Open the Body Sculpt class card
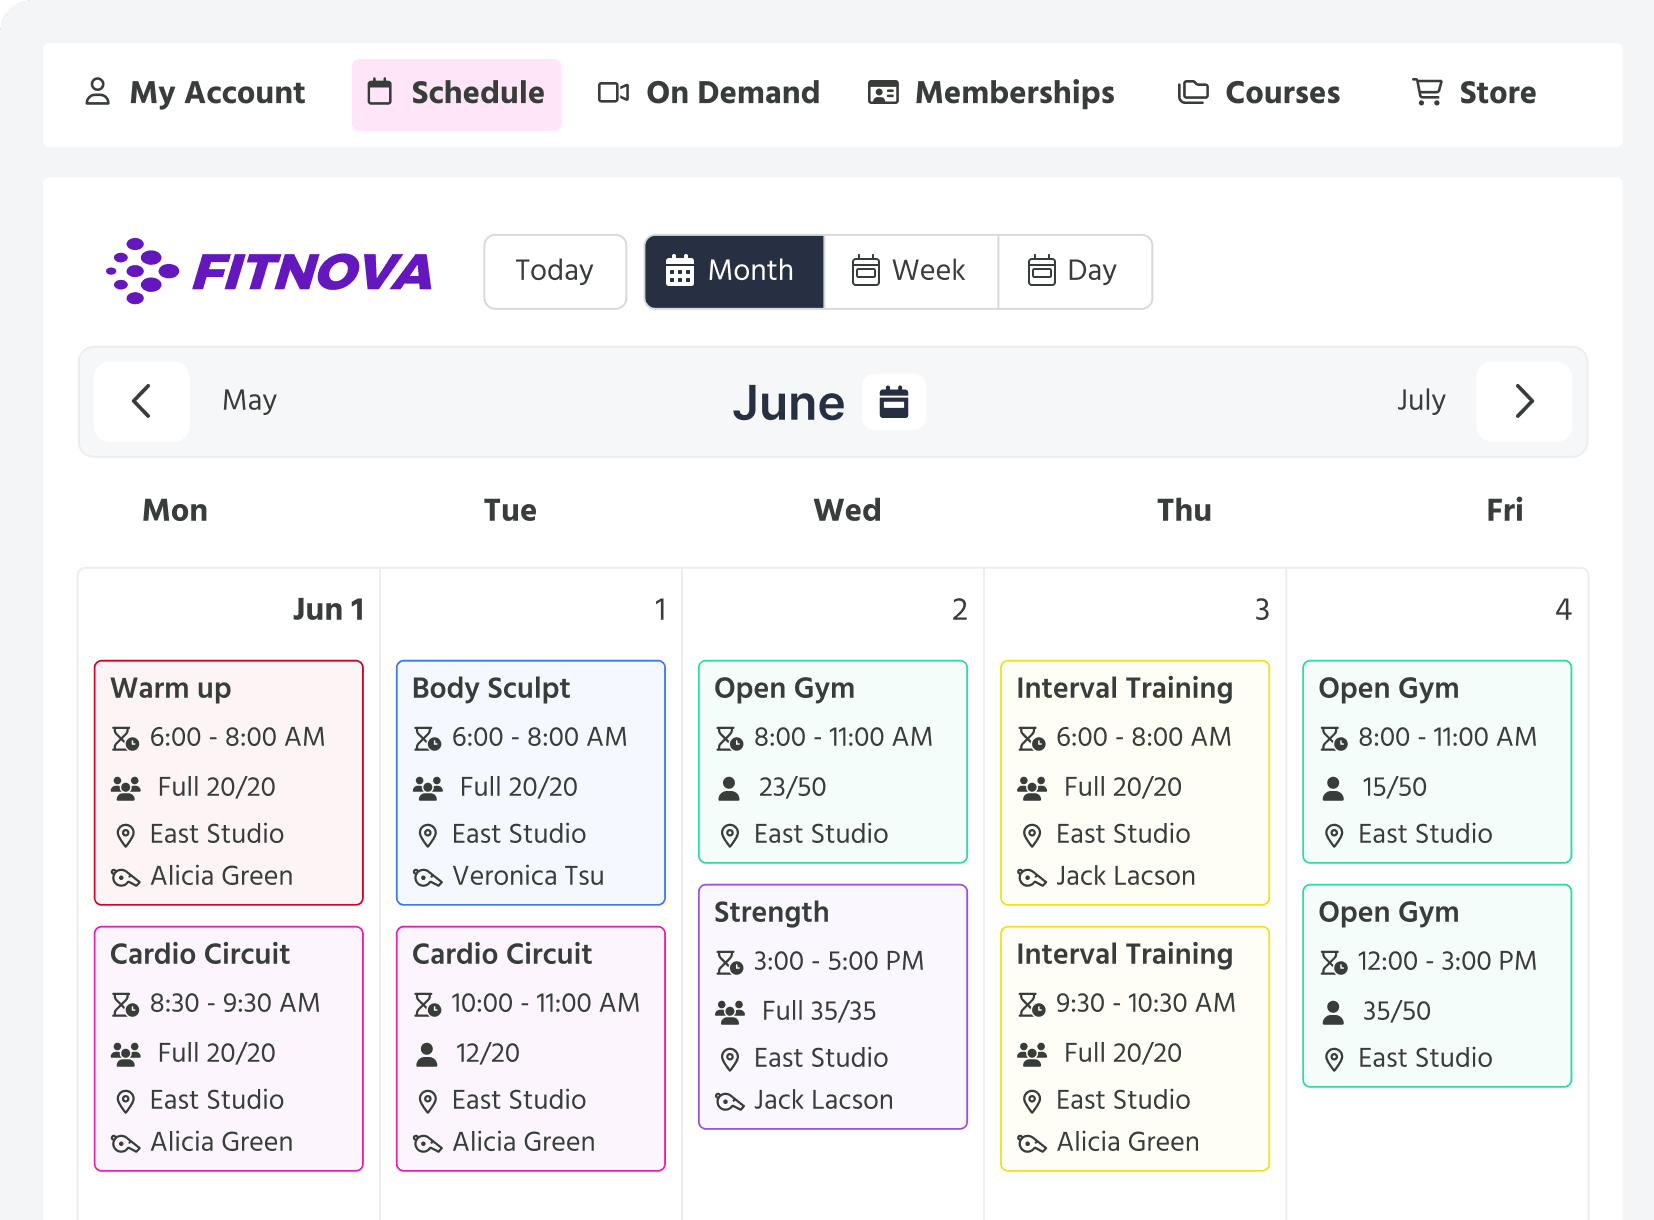The height and width of the screenshot is (1220, 1654). click(531, 782)
